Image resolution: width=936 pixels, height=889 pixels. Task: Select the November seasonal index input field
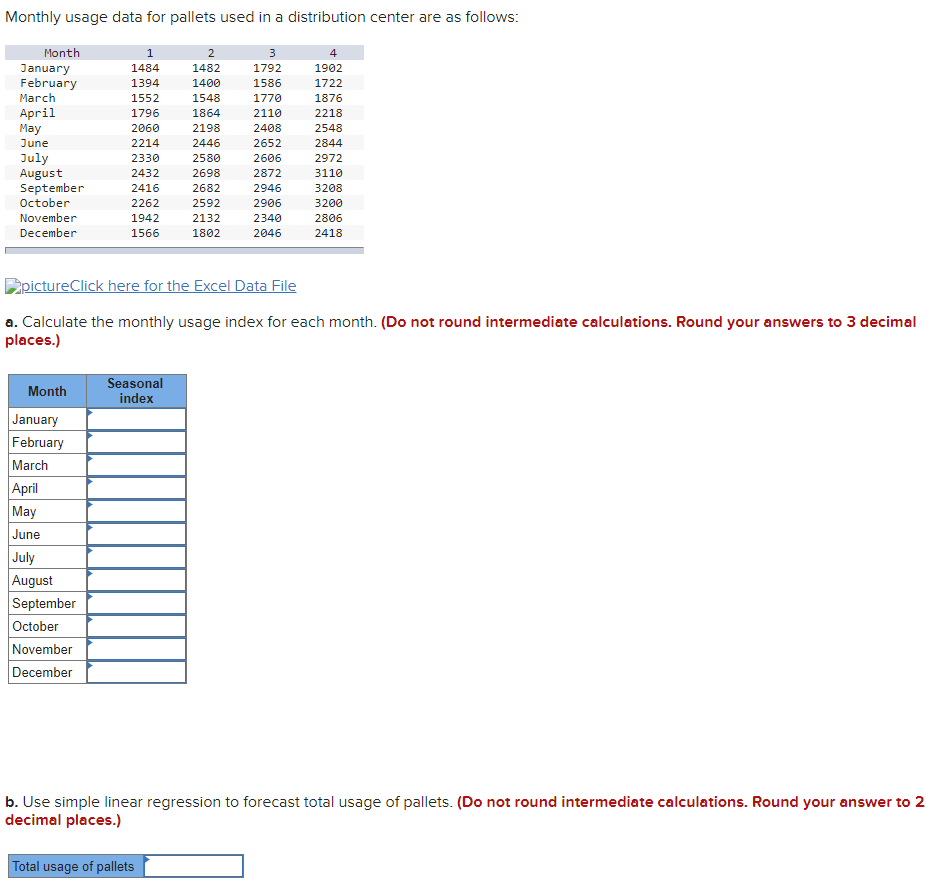(136, 648)
